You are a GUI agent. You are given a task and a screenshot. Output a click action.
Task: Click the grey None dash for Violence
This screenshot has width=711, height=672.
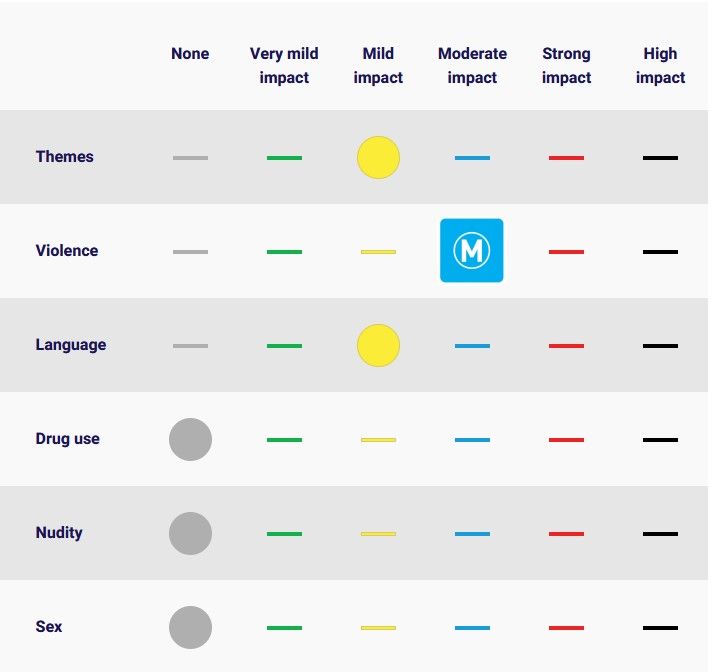point(190,252)
